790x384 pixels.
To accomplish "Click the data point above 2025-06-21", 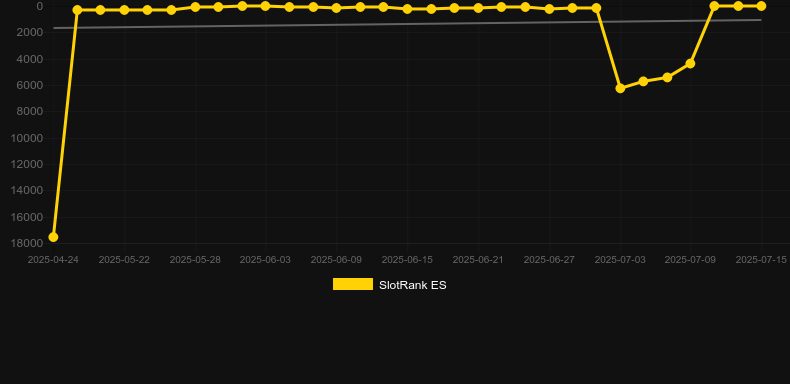I will (478, 8).
